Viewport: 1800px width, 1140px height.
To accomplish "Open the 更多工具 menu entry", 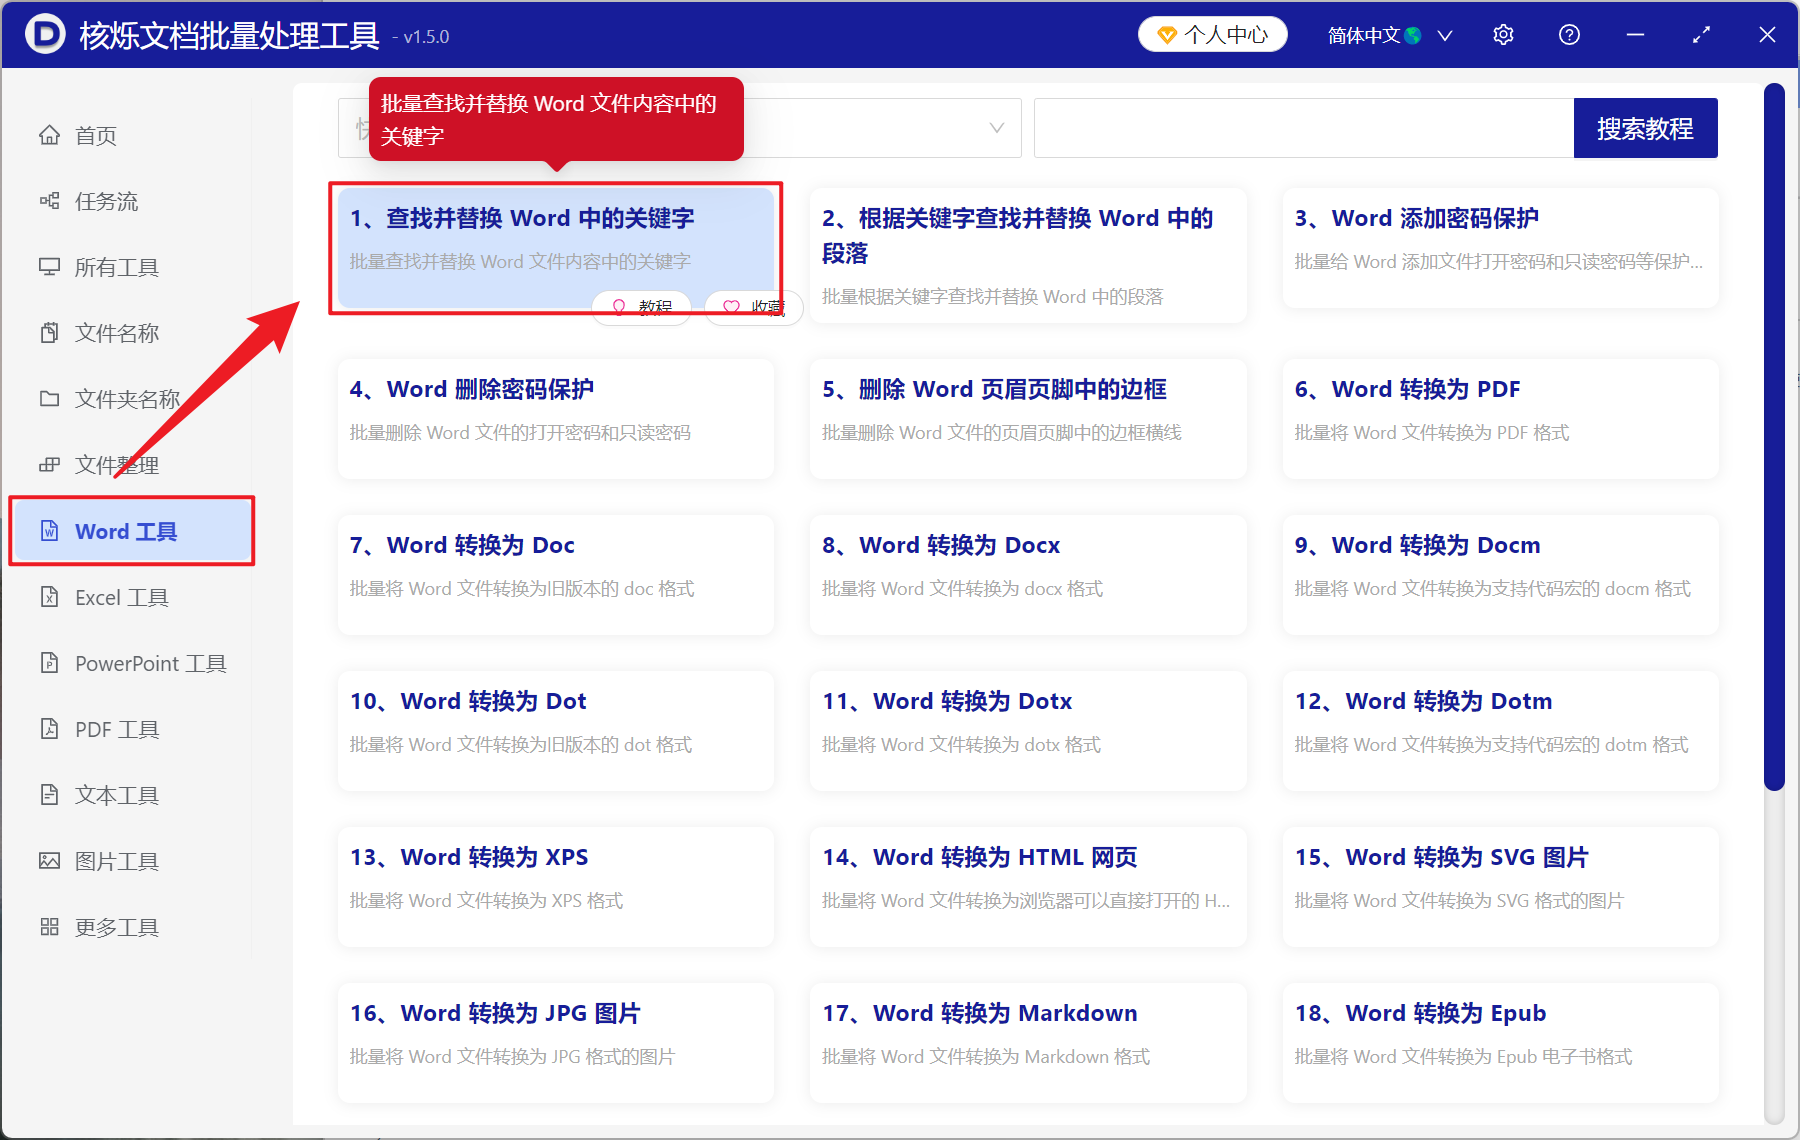I will pyautogui.click(x=110, y=927).
